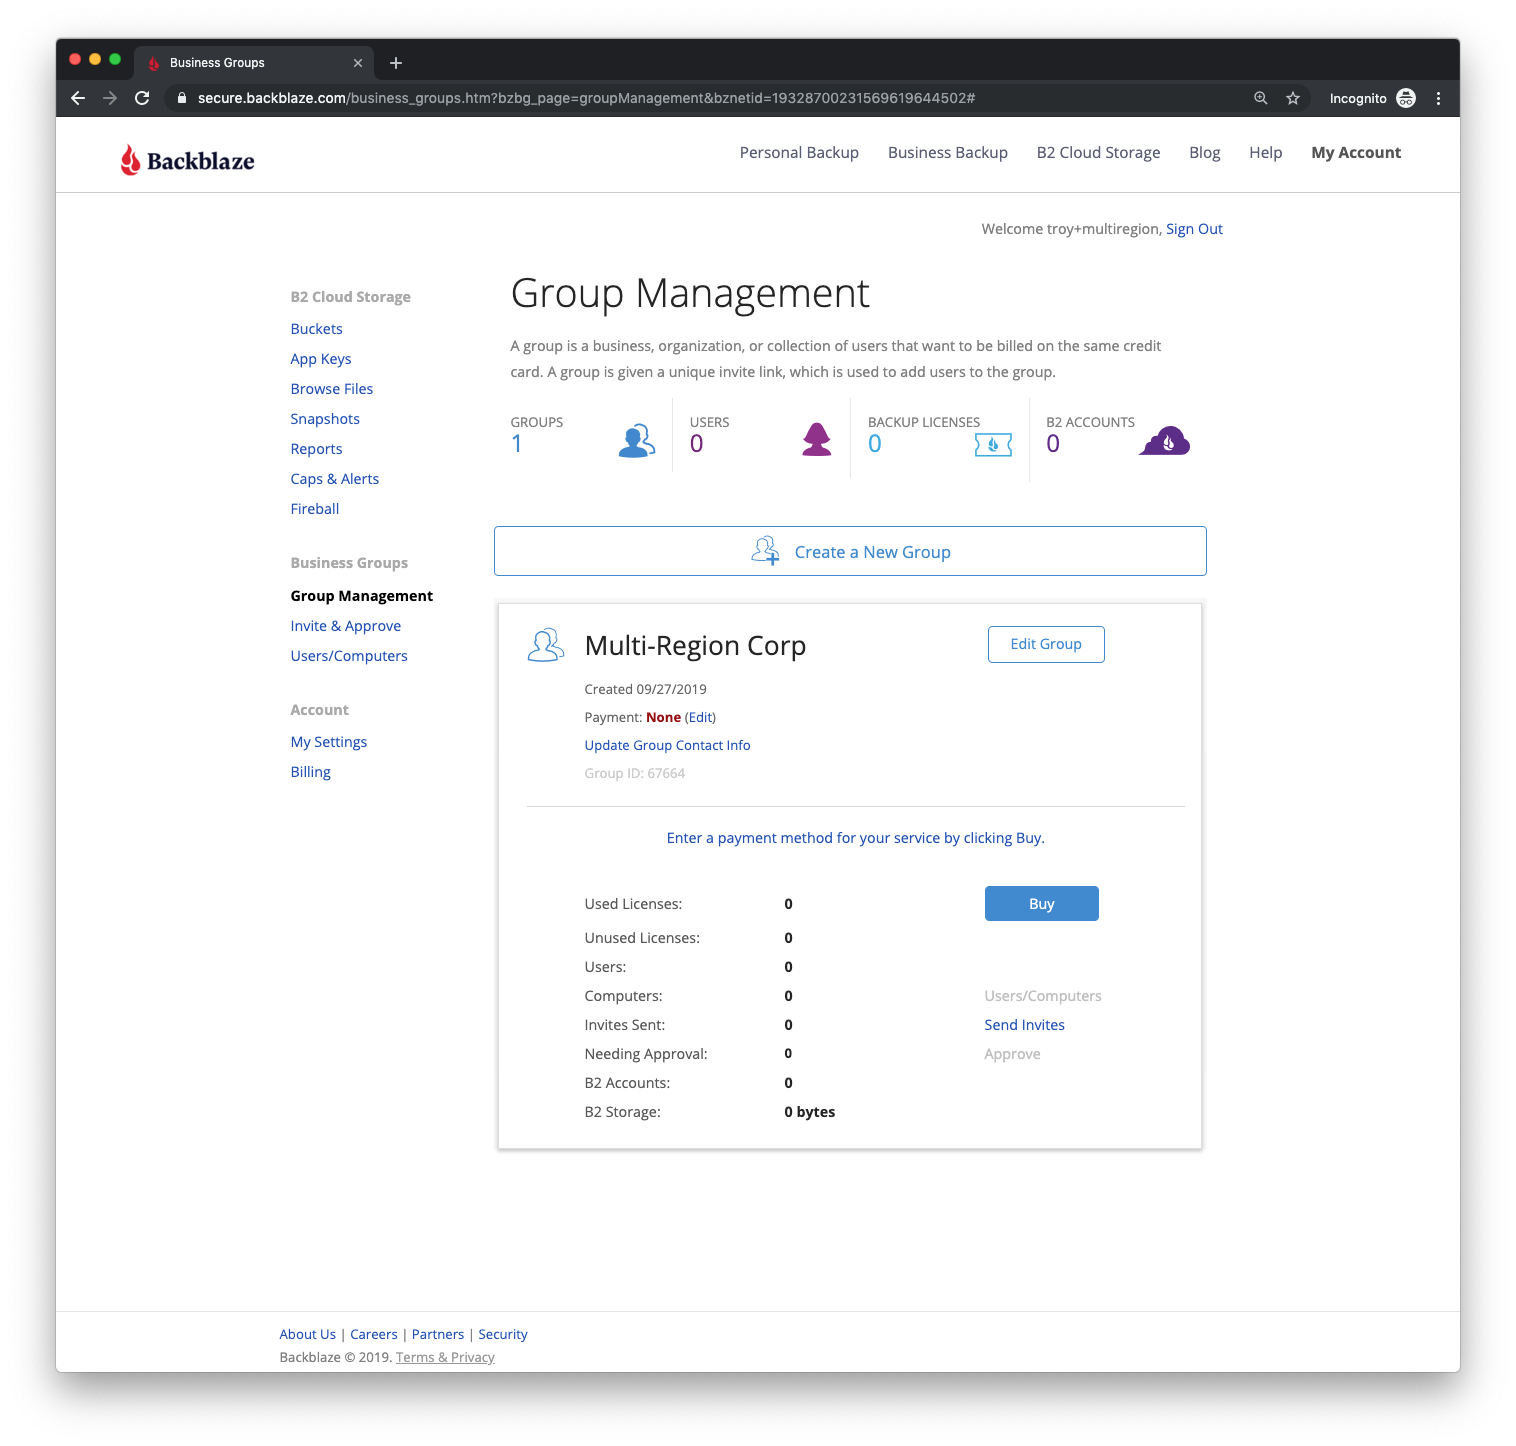1516x1446 pixels.
Task: Click the Sign Out link
Action: 1194,229
